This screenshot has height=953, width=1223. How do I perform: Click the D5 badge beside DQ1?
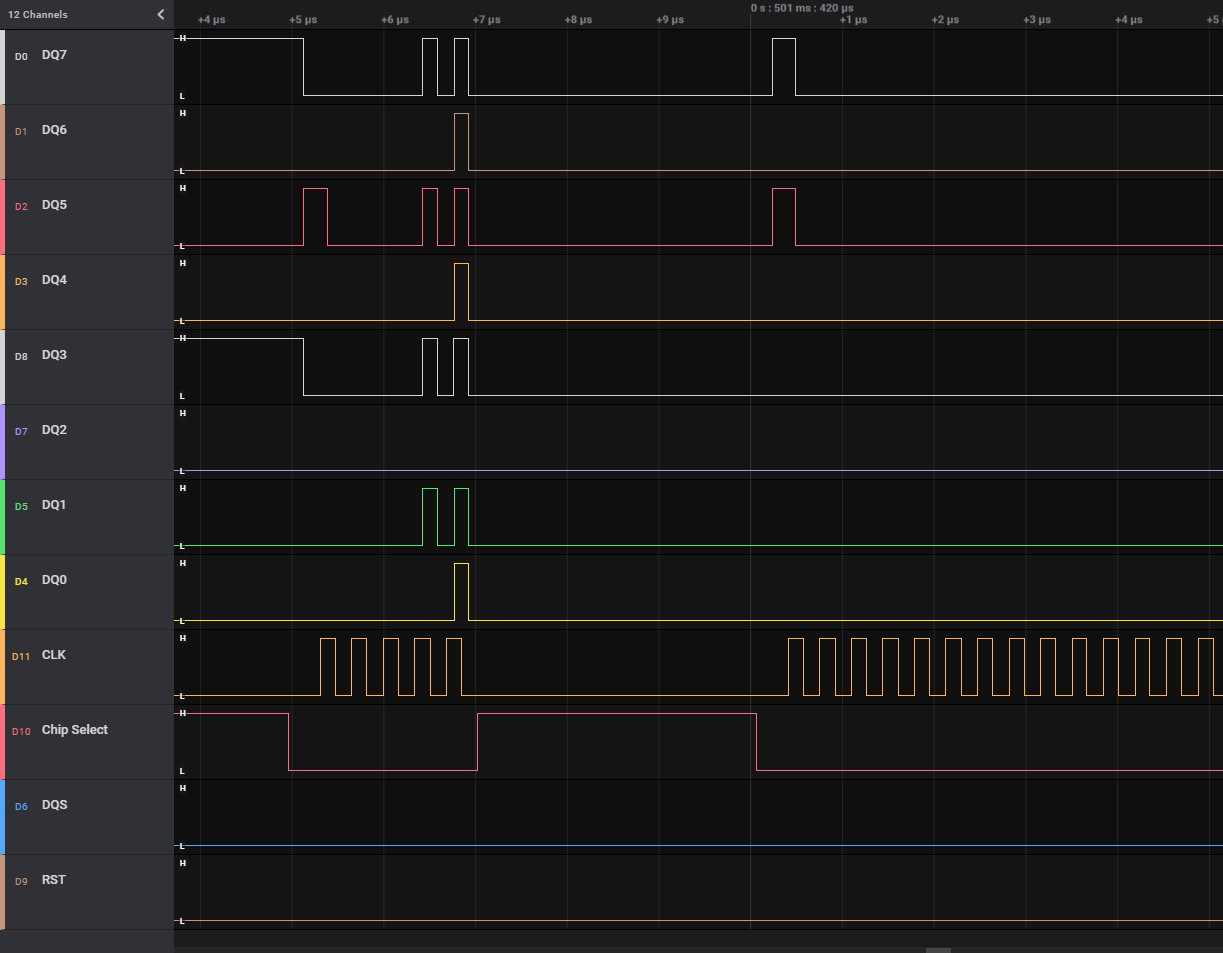tap(19, 506)
